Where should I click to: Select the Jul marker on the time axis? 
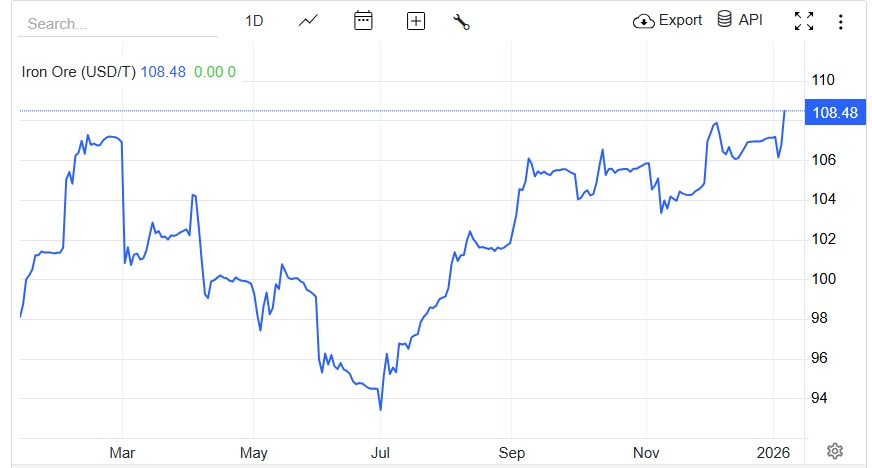(x=380, y=453)
